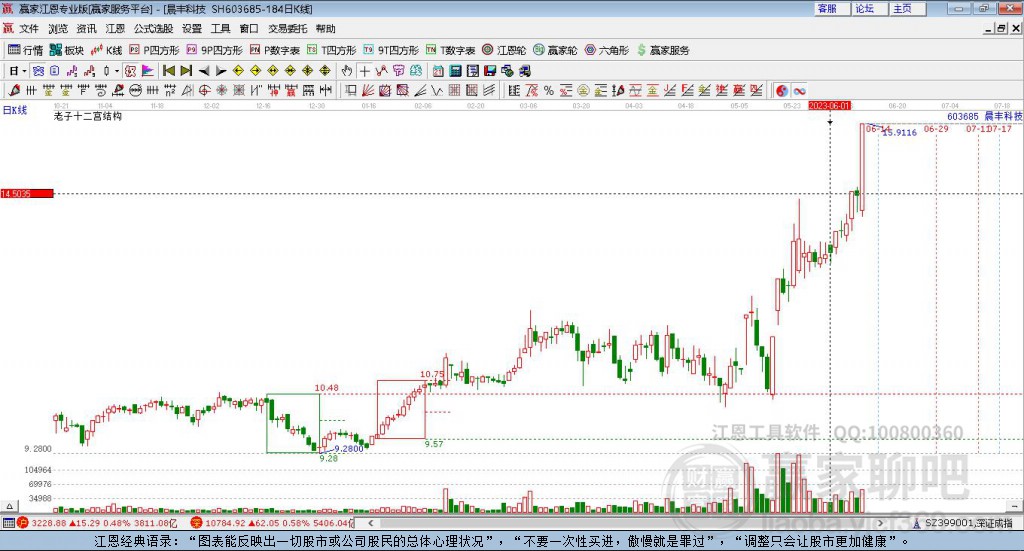1024x551 pixels.
Task: Click the status bar right scroll arrow
Action: (x=880, y=523)
